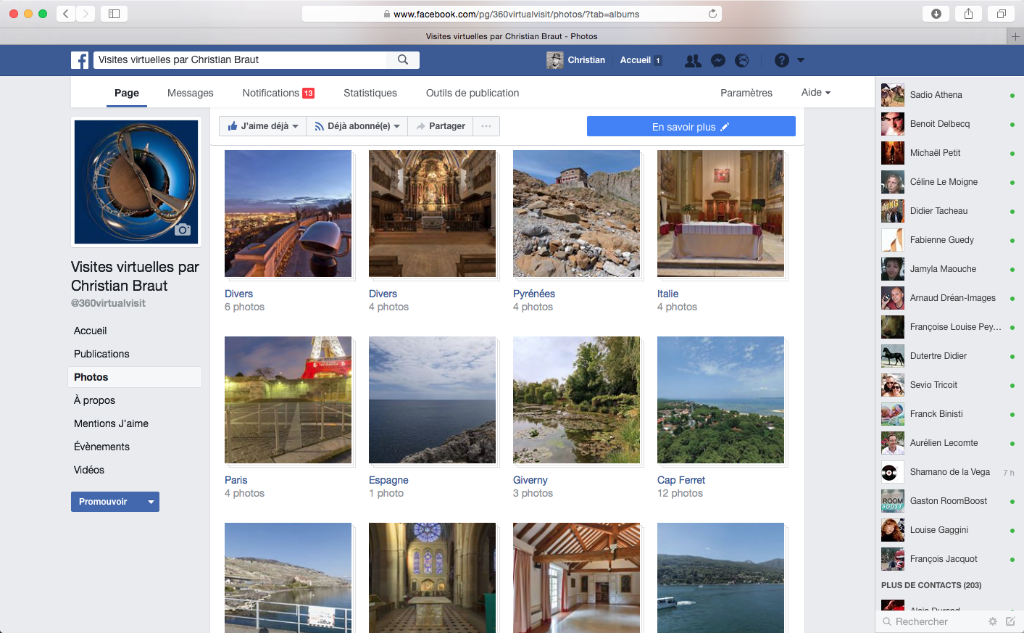
Task: Toggle the Safari sidebar button
Action: click(112, 14)
